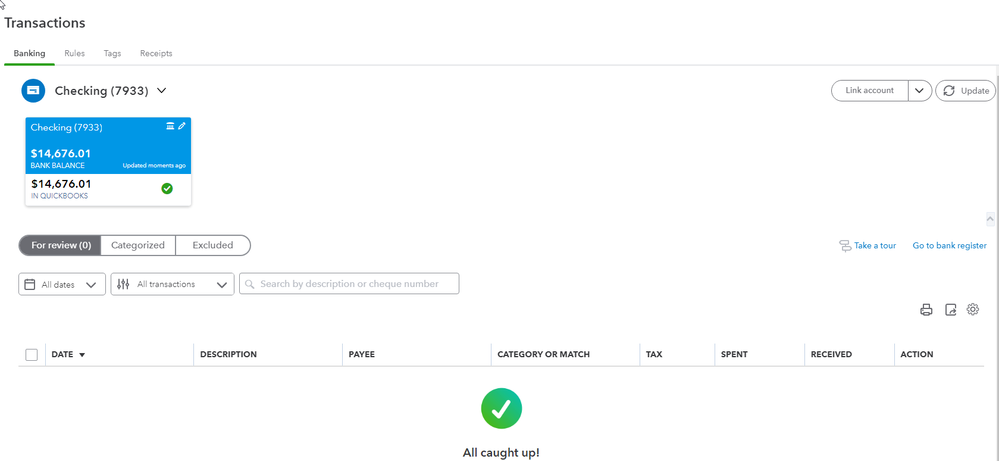Switch to the Excluded view
This screenshot has width=999, height=461.
212,245
